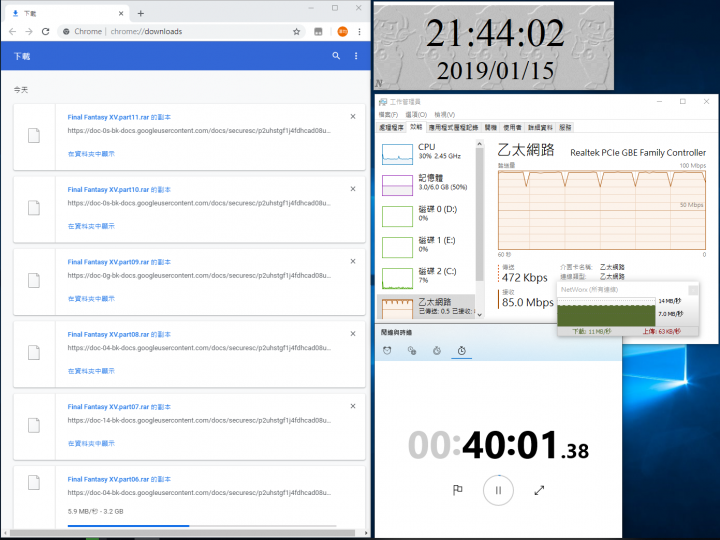This screenshot has width=720, height=540.
Task: Pause the running stopwatch
Action: tap(498, 490)
